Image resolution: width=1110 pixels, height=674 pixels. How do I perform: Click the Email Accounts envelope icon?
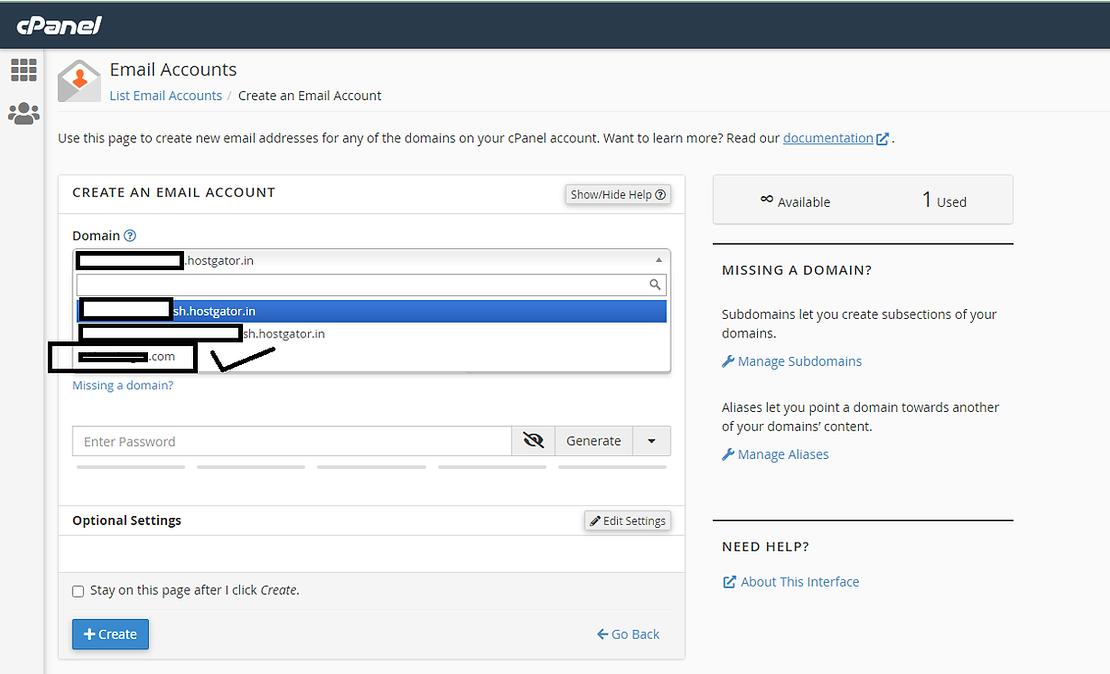tap(79, 81)
